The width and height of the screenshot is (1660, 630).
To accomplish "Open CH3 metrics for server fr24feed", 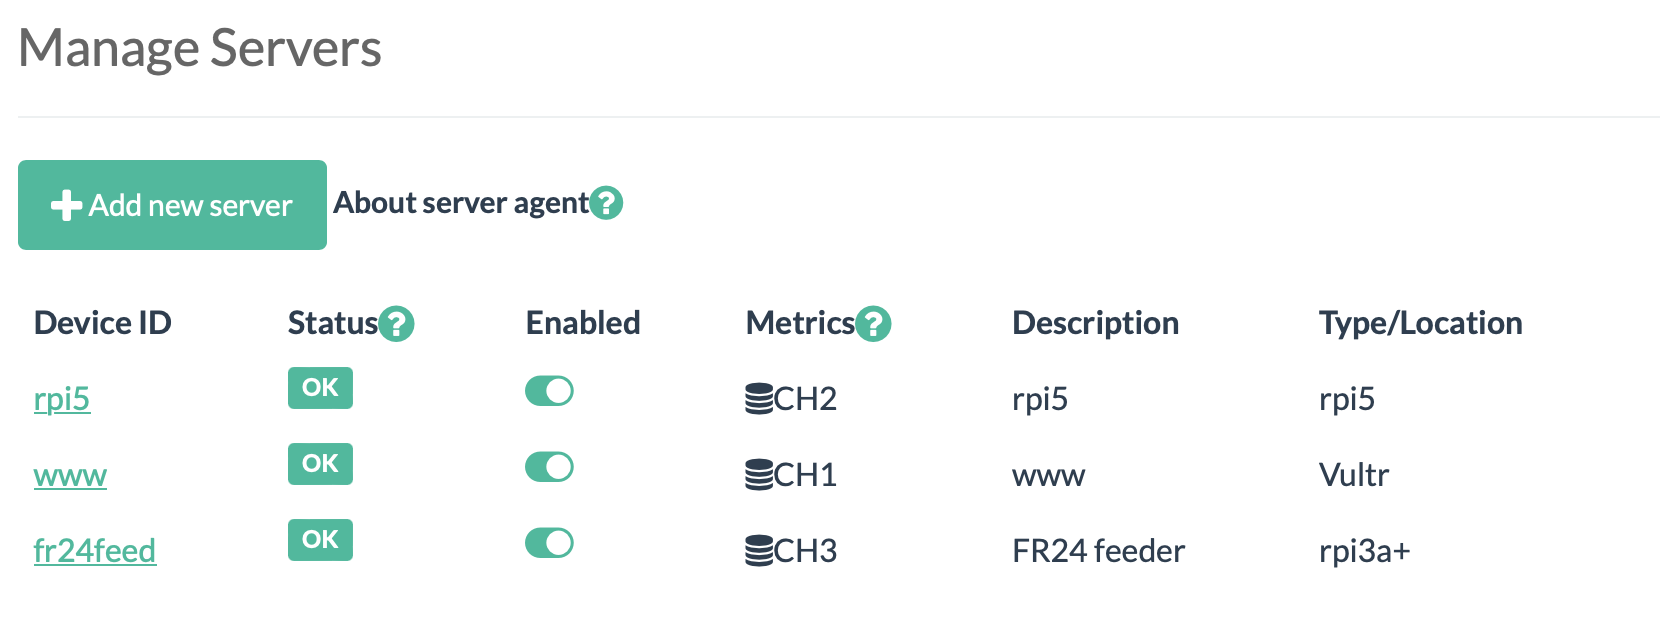I will point(792,549).
